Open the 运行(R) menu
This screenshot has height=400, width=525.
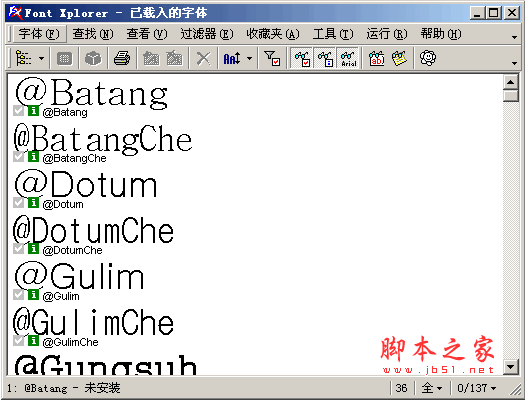[x=387, y=34]
